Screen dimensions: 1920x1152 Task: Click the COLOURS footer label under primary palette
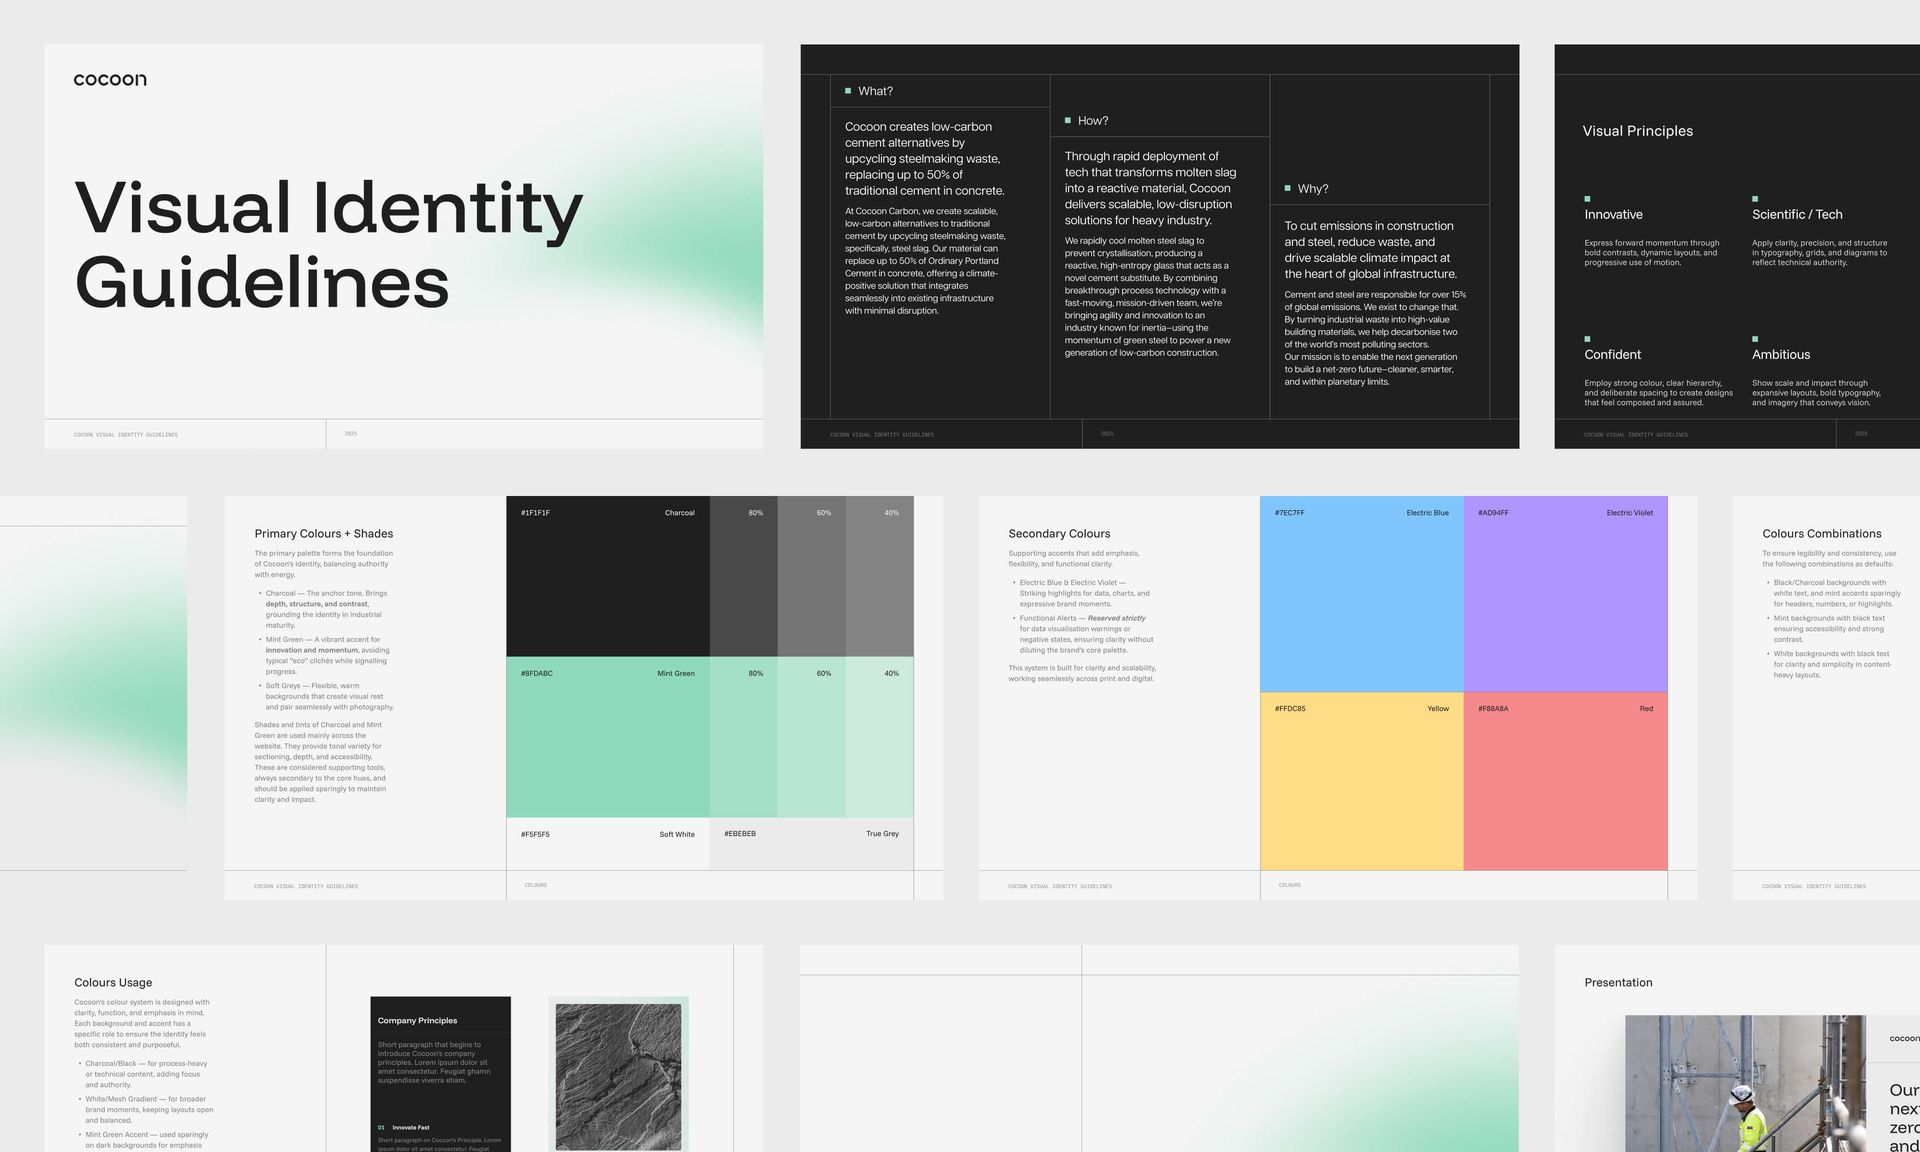coord(536,885)
